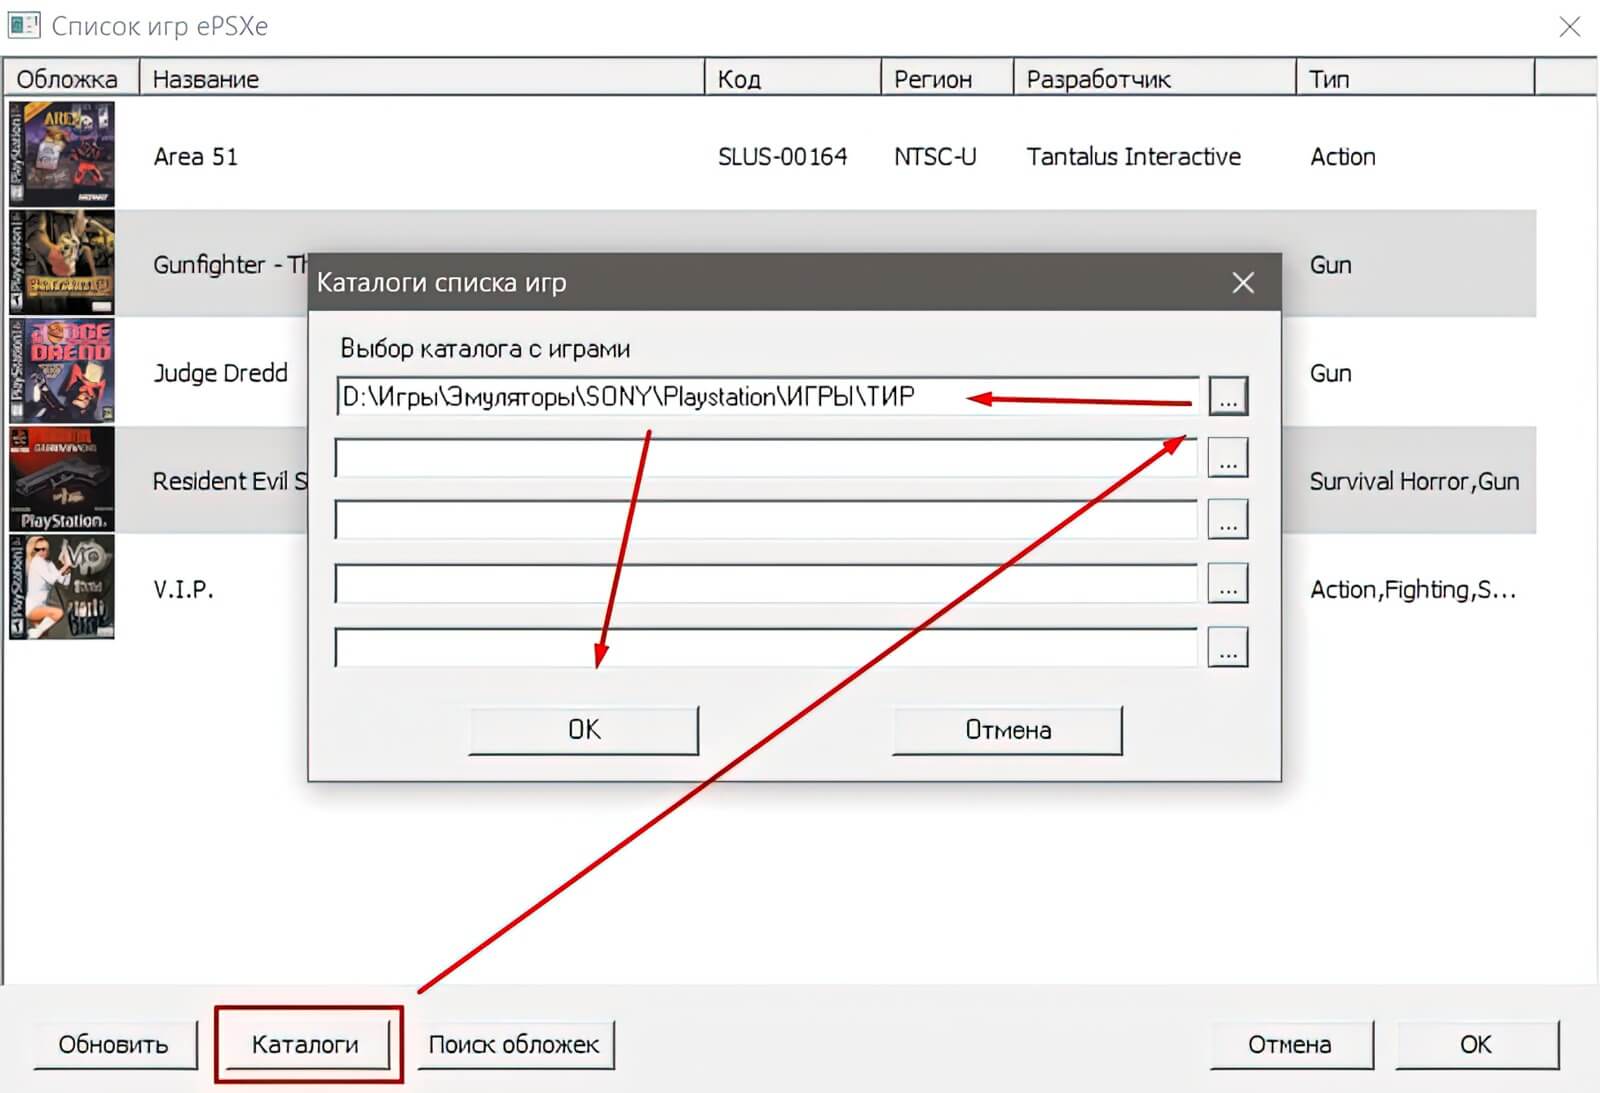Click the Survival Horror,Gun type cell

tap(1414, 481)
